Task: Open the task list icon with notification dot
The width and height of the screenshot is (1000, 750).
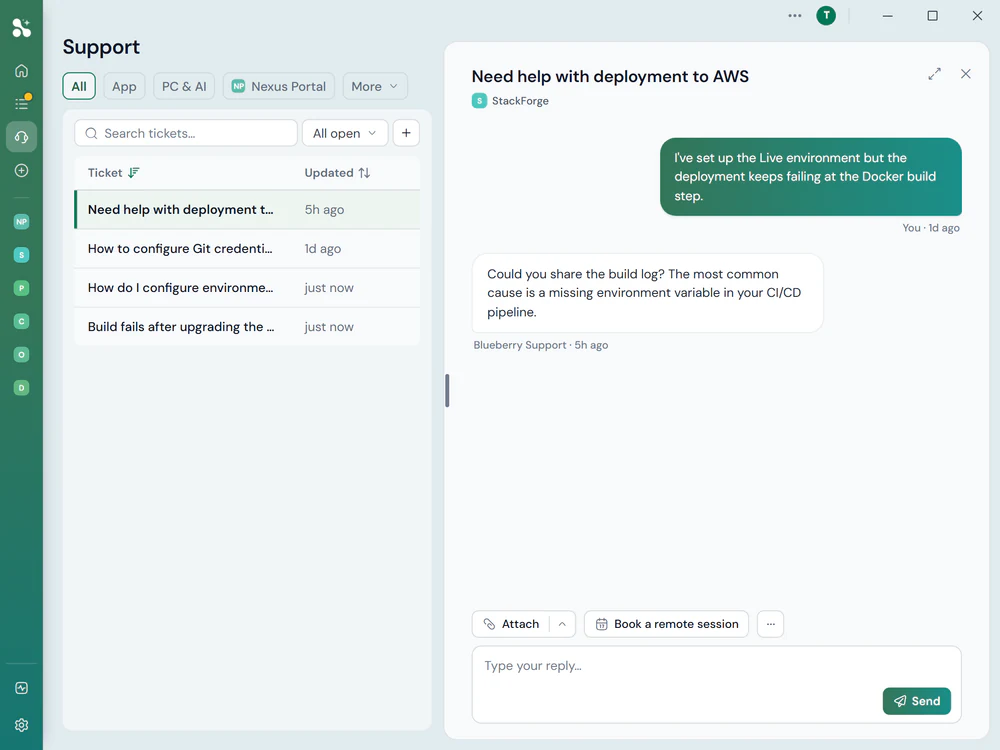Action: (22, 103)
